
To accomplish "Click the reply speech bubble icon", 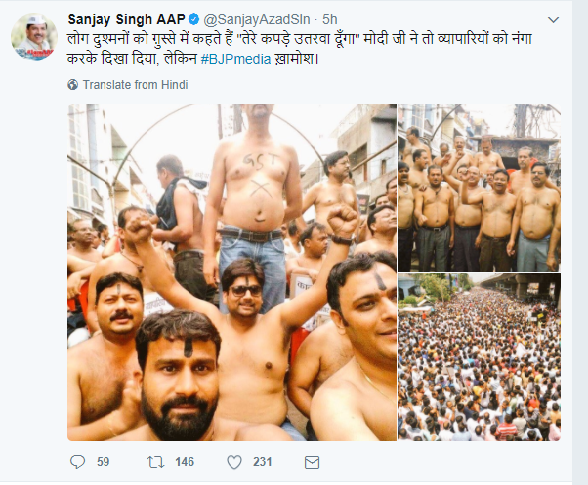I will pos(78,462).
